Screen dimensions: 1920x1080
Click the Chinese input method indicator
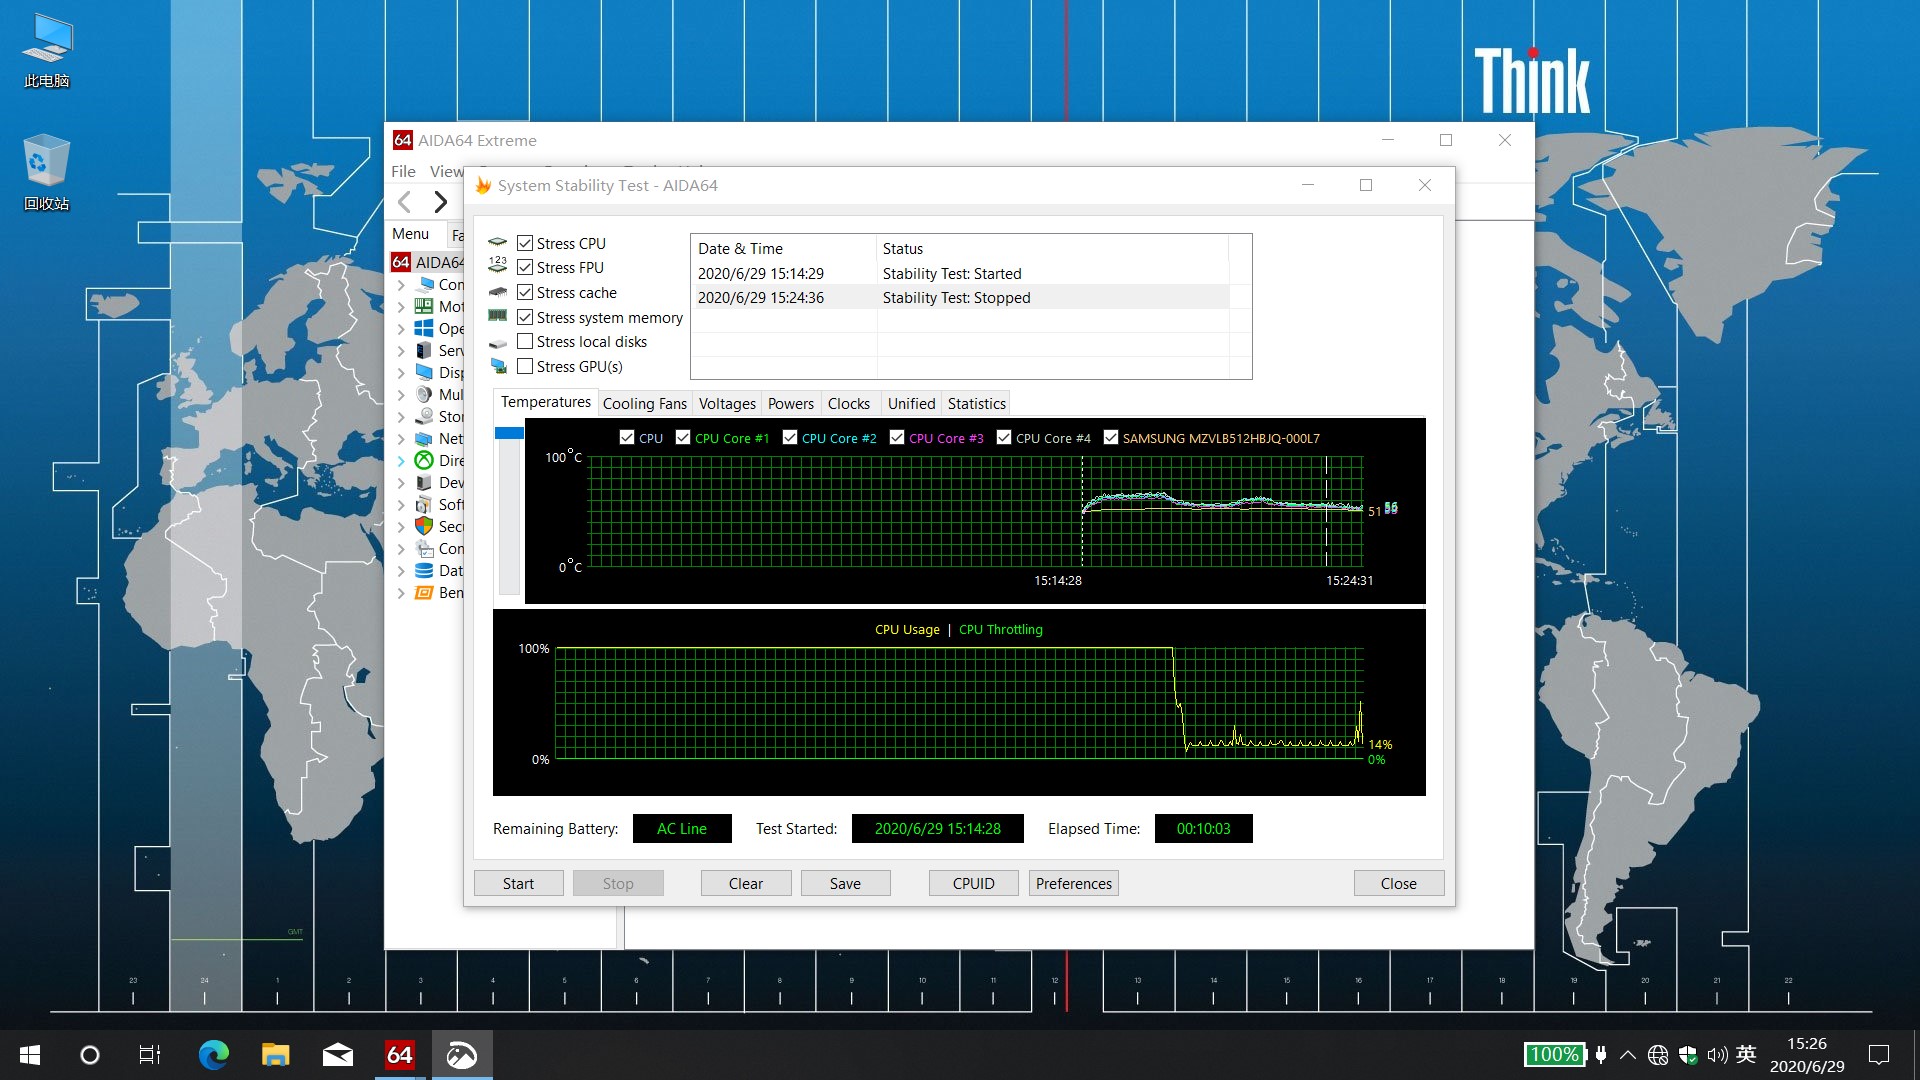click(1746, 1054)
